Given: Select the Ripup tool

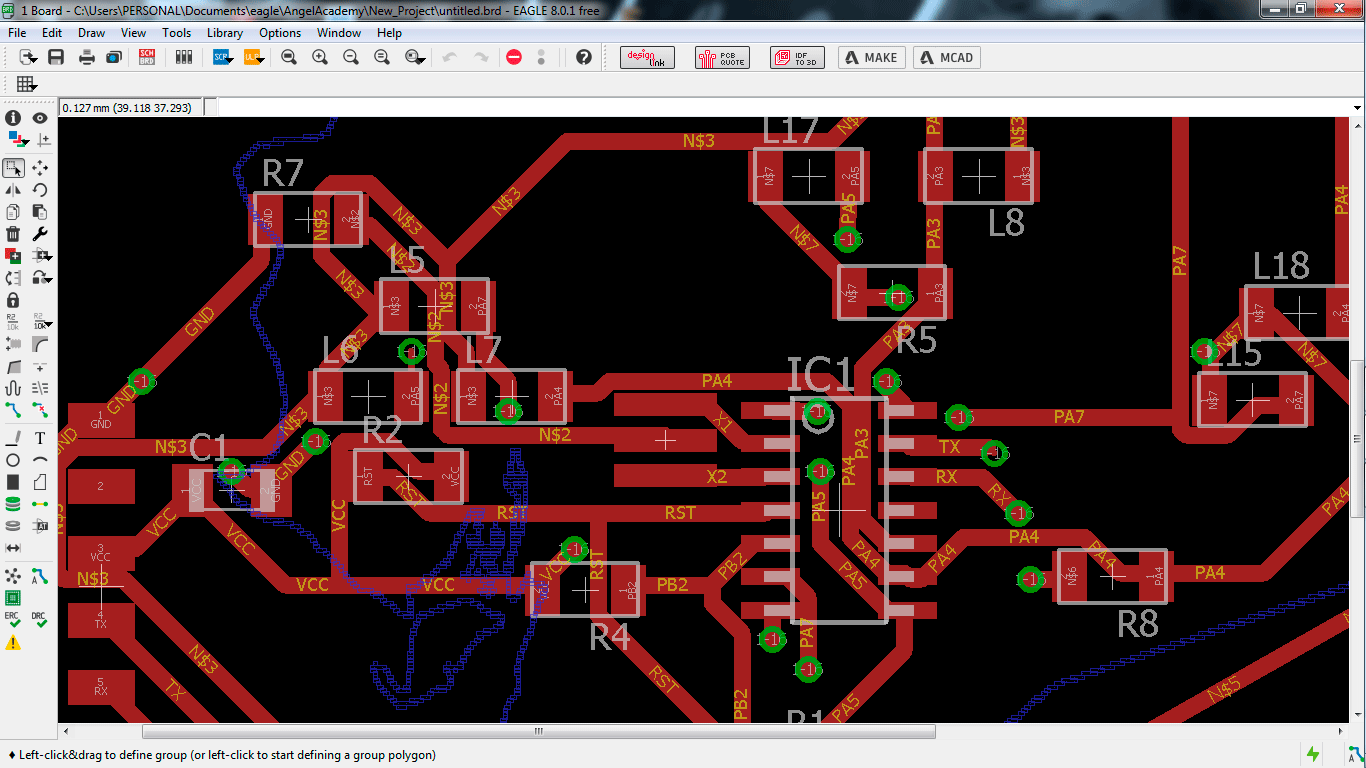Looking at the screenshot, I should [x=40, y=410].
